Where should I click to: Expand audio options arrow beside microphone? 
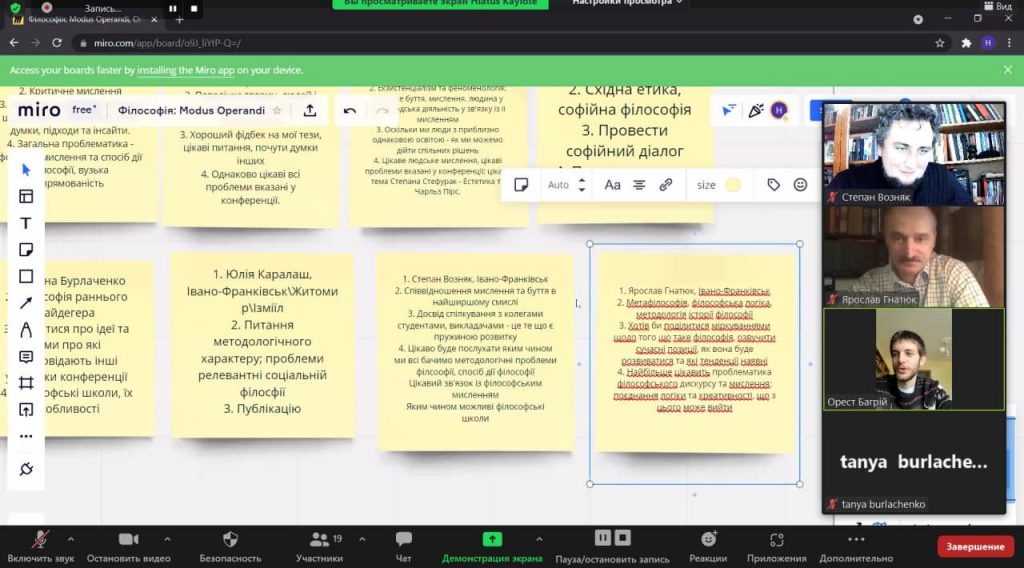(71, 539)
